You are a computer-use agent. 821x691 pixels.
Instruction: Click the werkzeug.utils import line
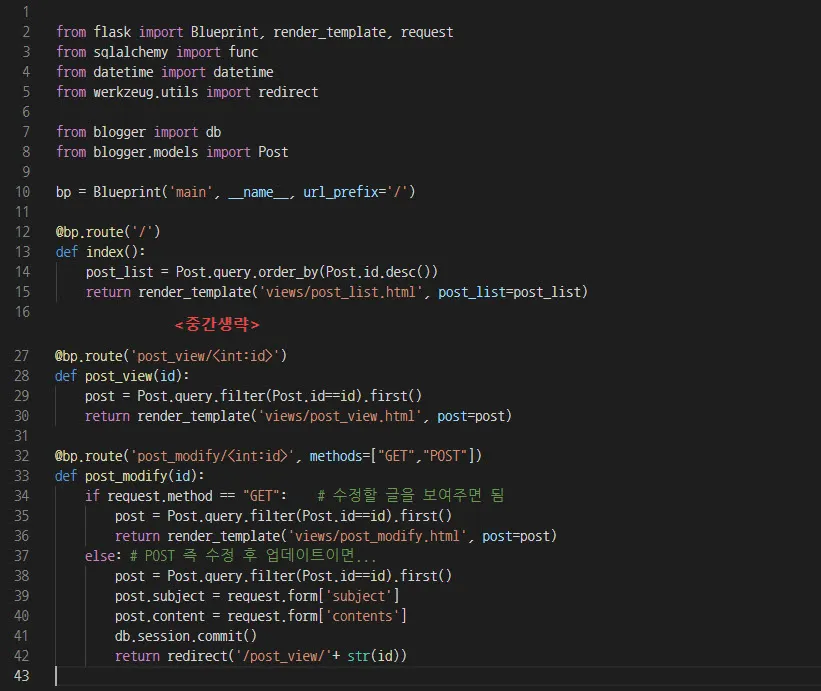tap(185, 91)
